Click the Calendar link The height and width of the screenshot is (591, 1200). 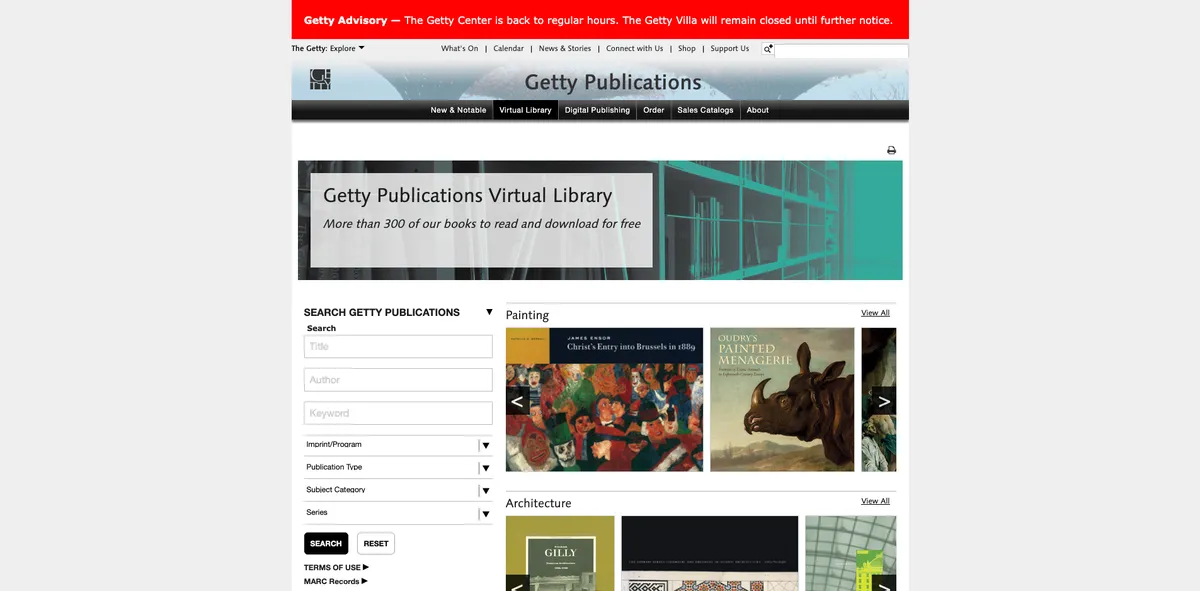508,48
